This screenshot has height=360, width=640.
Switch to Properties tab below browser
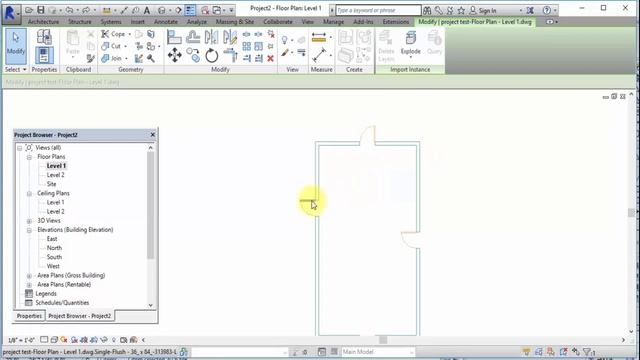point(29,316)
